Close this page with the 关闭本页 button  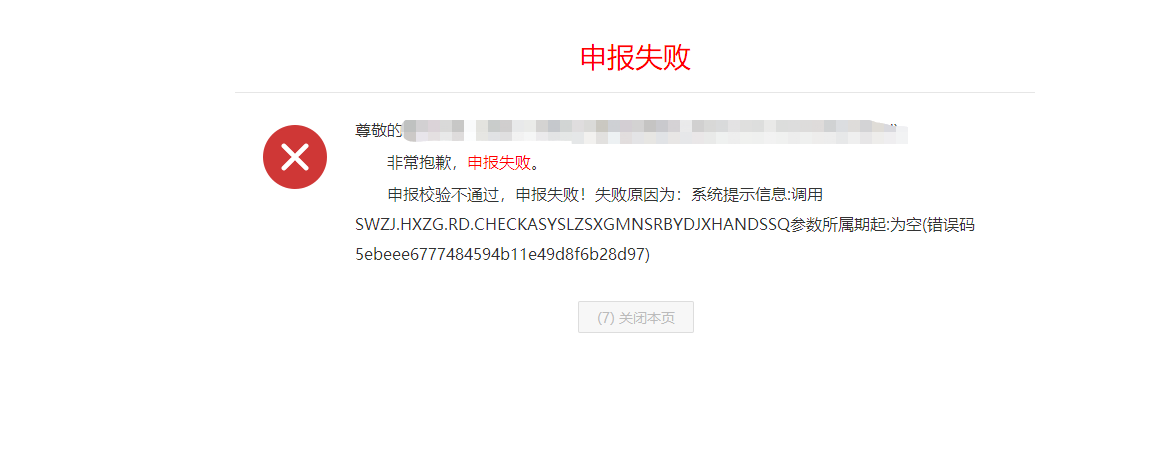click(636, 317)
